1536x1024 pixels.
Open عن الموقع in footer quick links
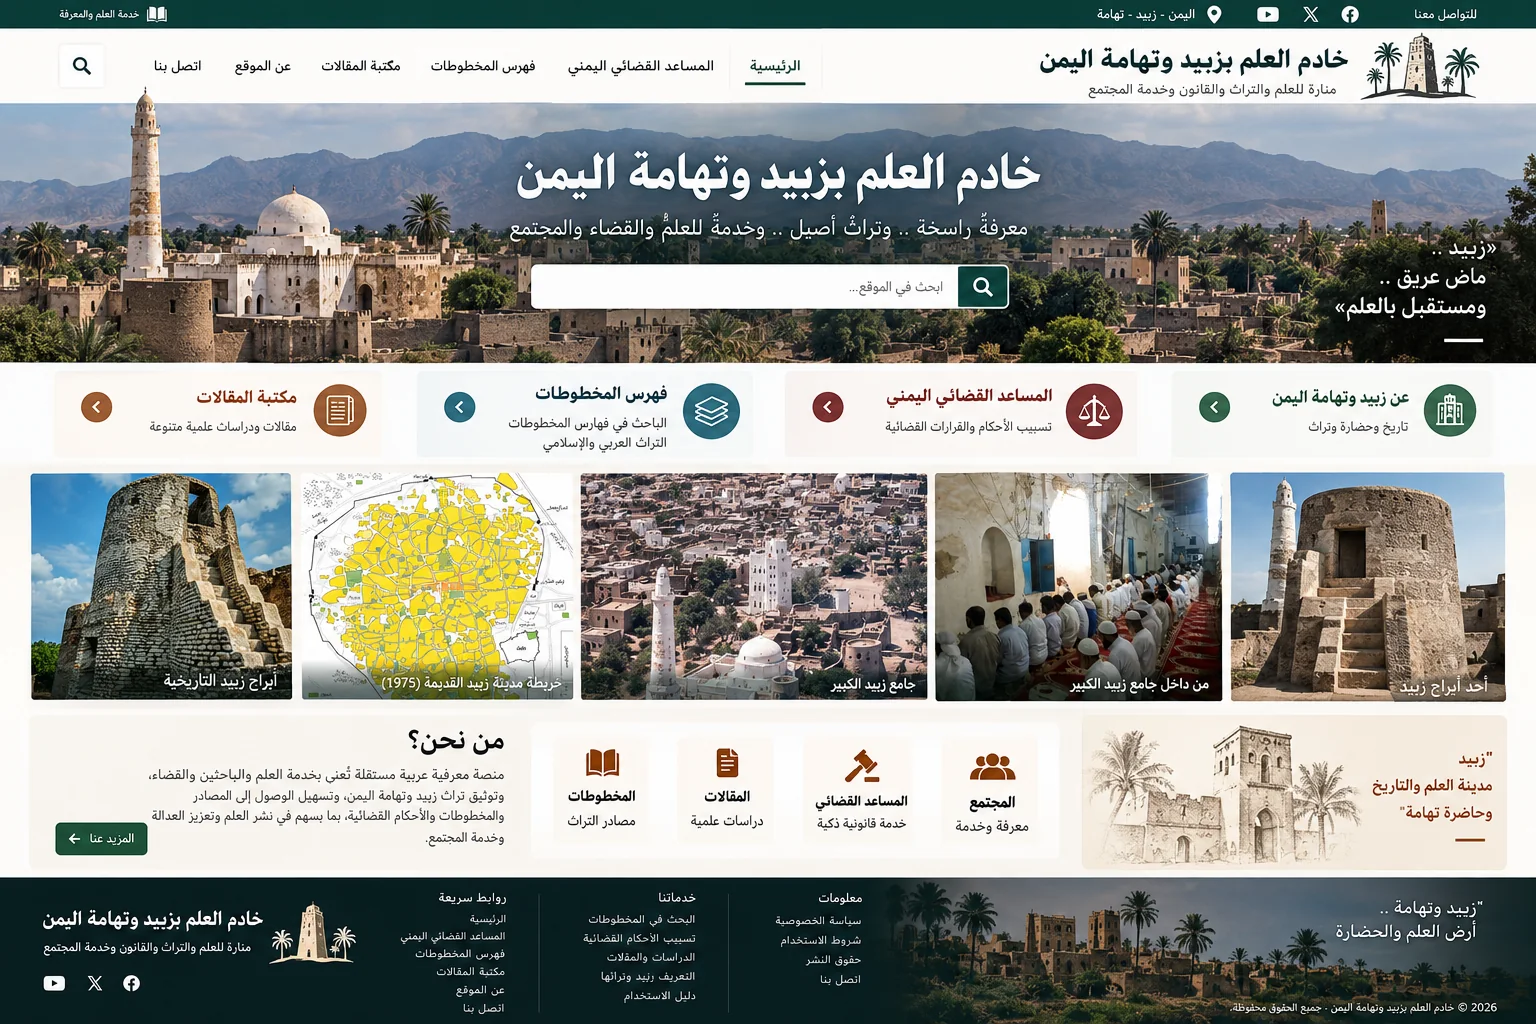[x=480, y=990]
